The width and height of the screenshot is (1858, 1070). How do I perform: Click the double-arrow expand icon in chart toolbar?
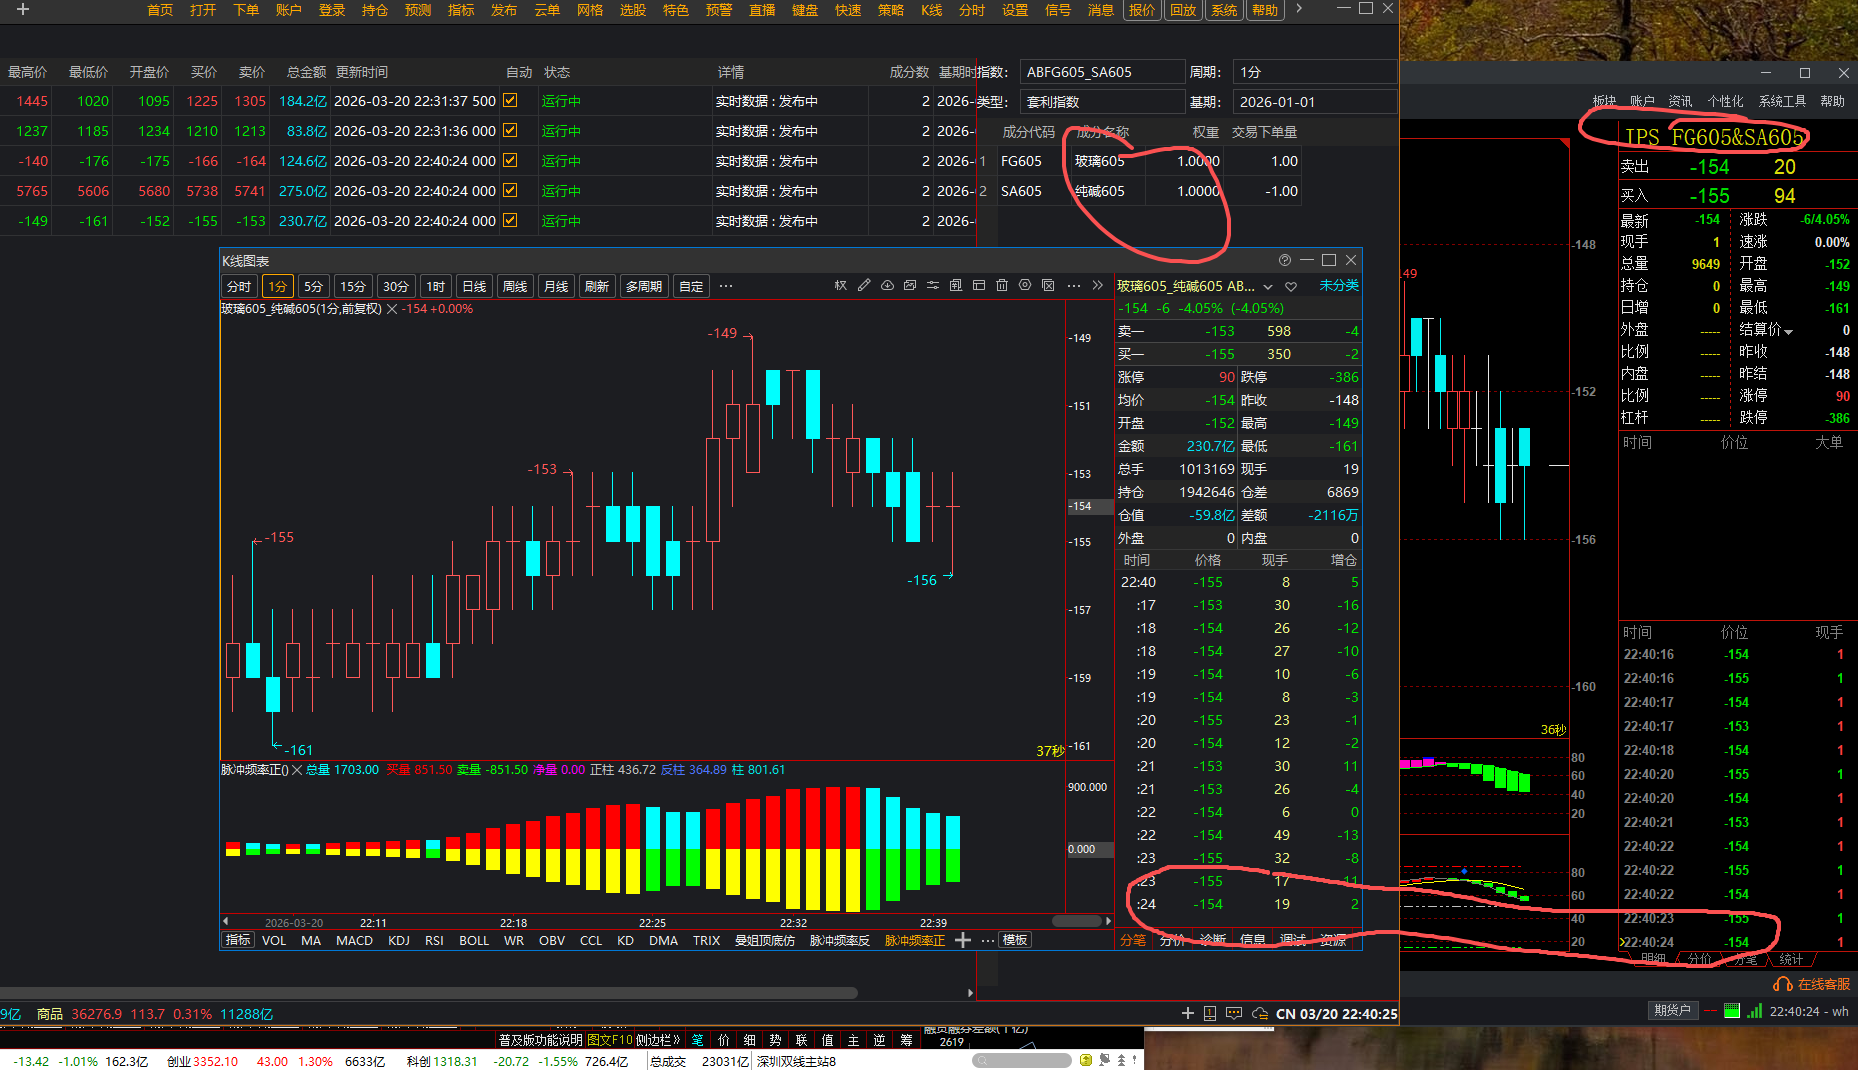tap(1097, 286)
